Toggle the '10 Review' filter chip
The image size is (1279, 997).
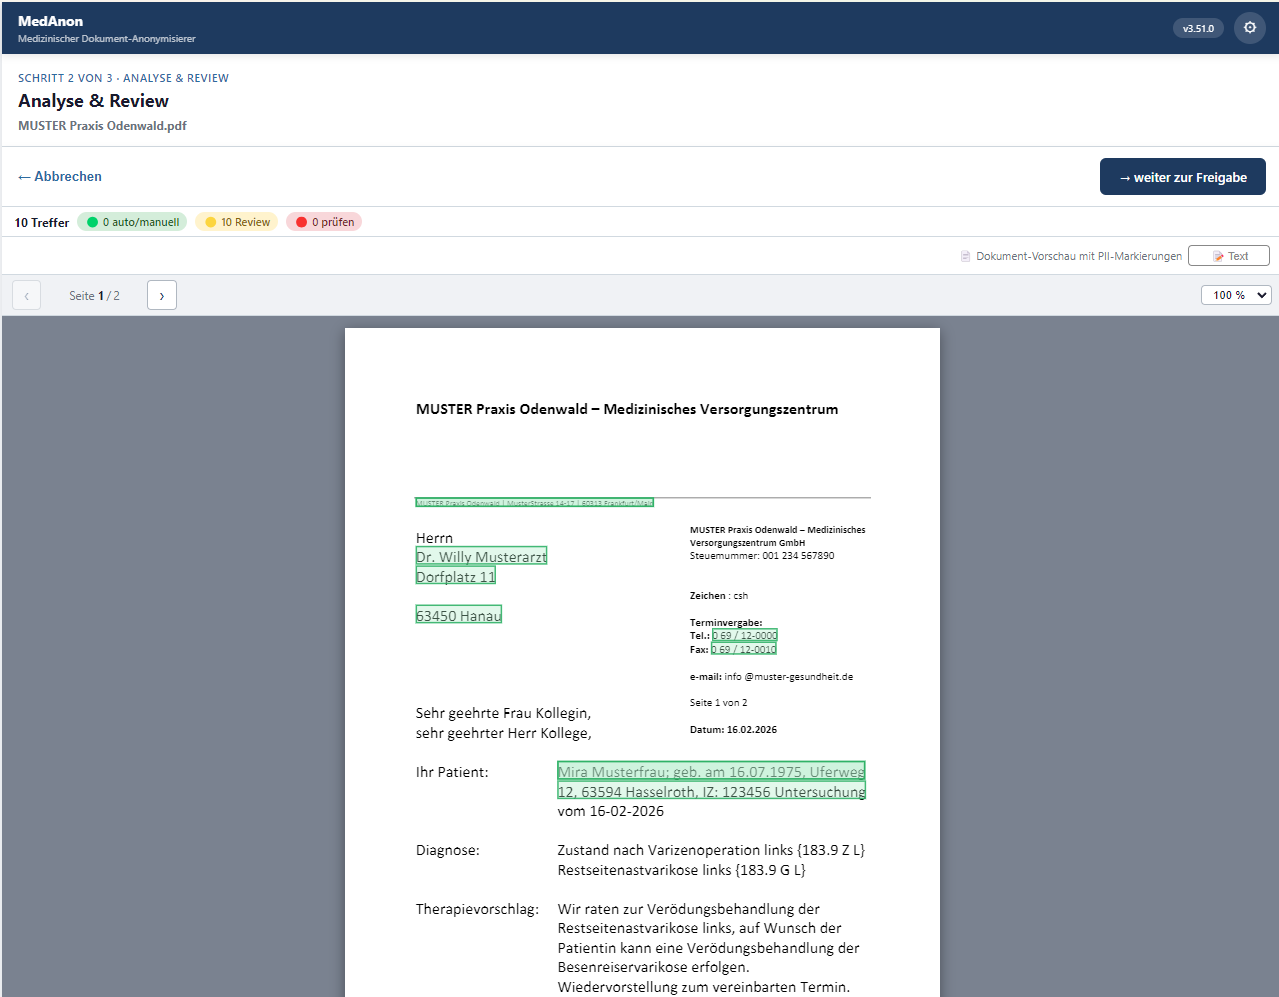pyautogui.click(x=237, y=222)
